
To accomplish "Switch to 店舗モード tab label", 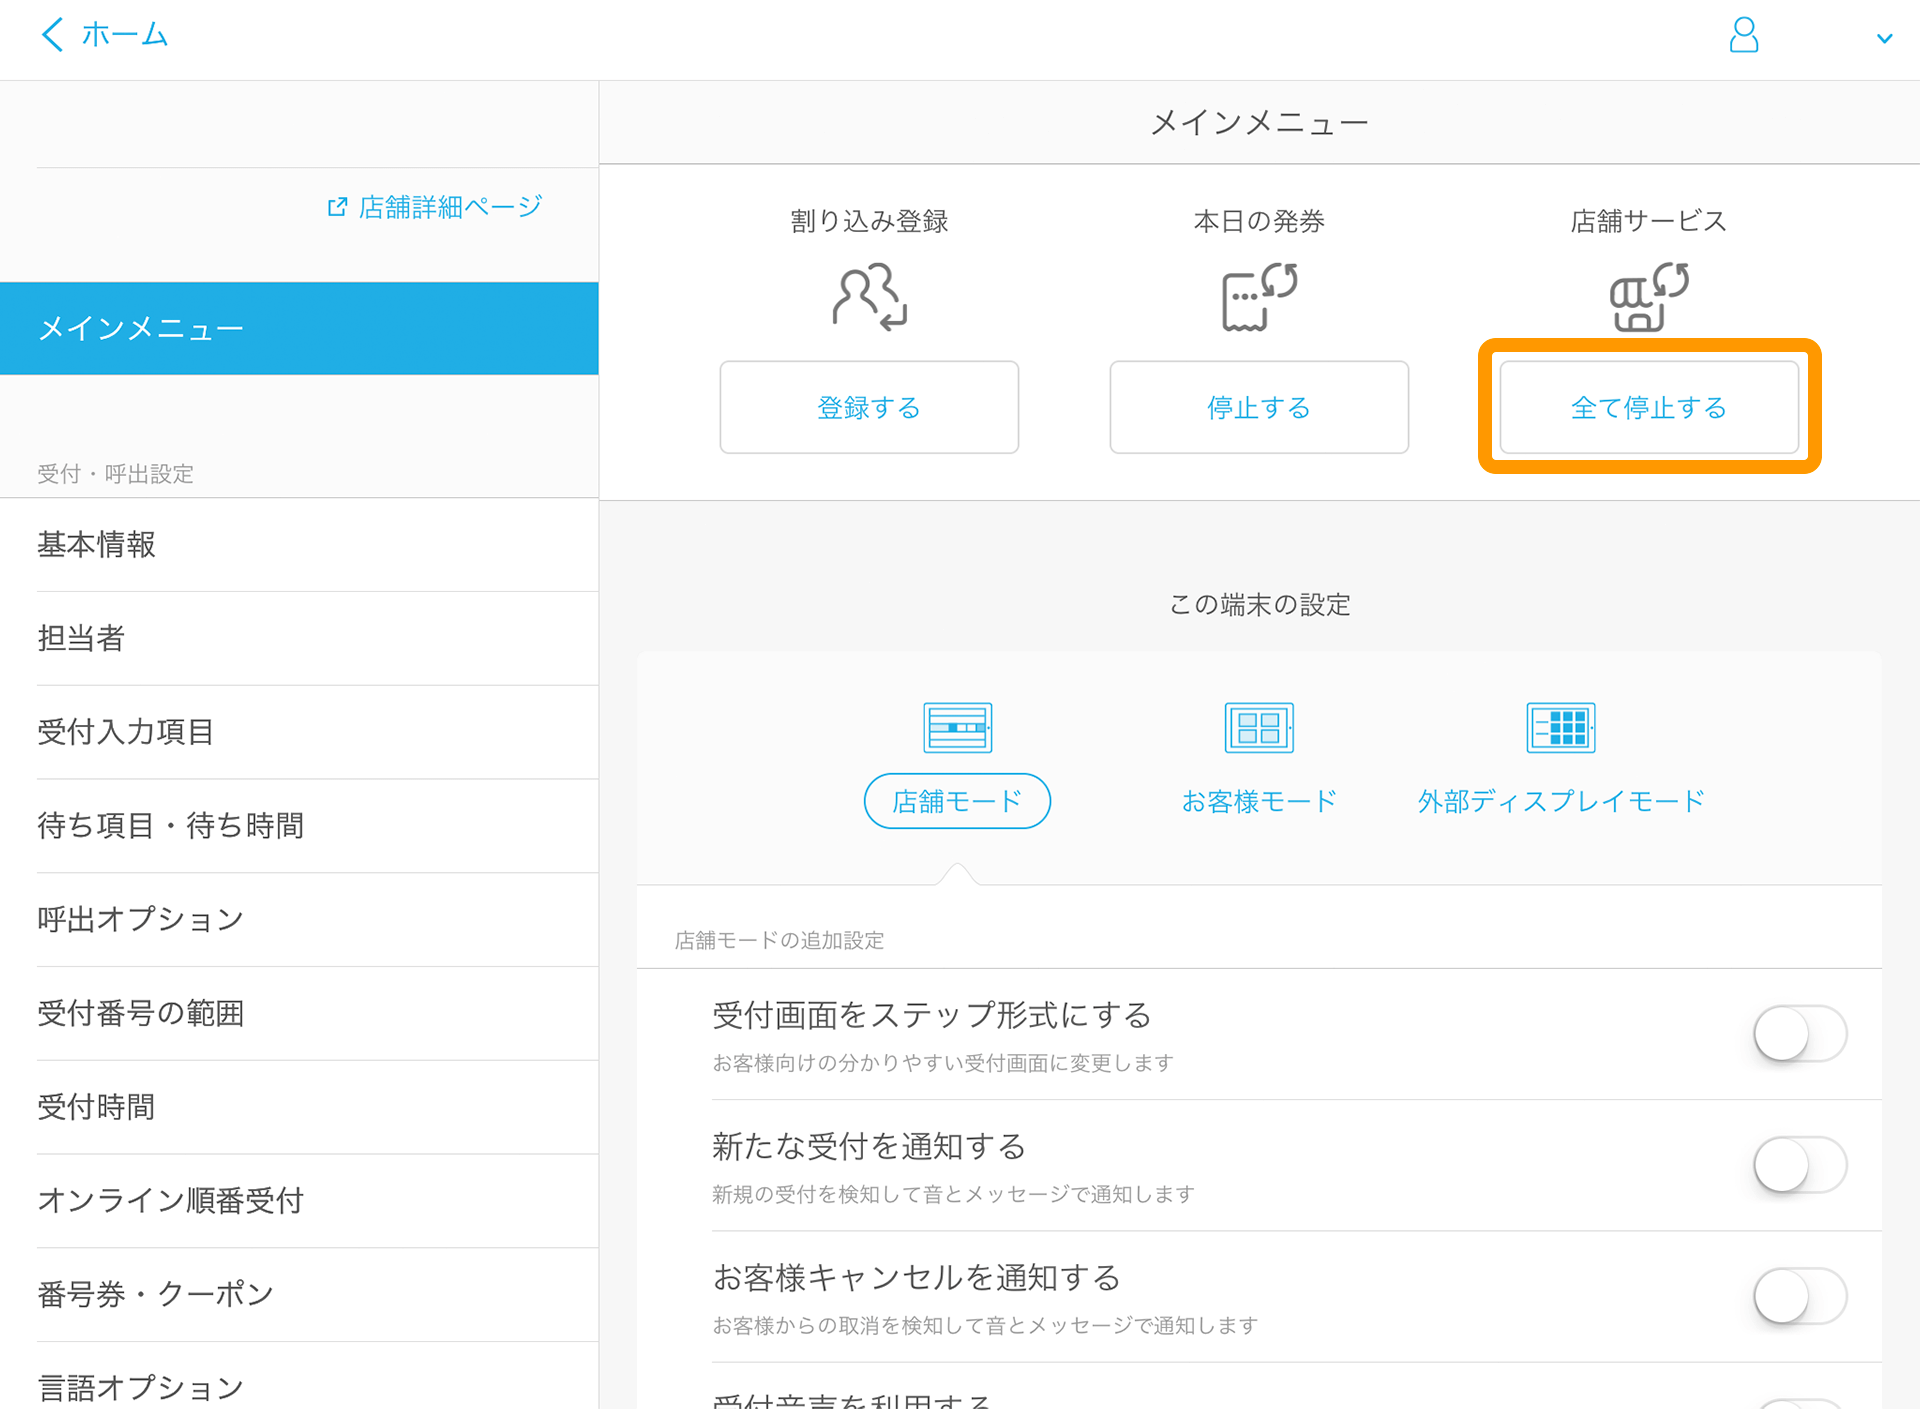I will pos(957,801).
